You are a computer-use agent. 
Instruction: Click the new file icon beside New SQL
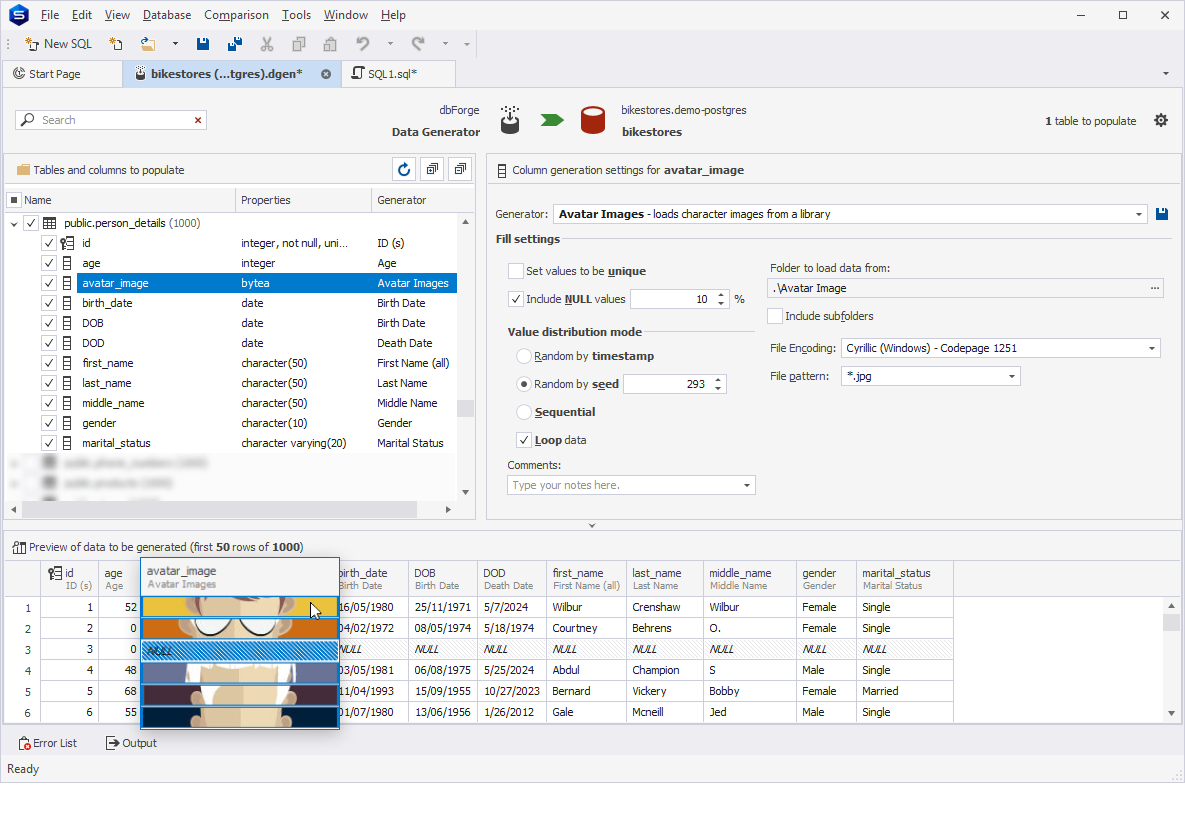click(x=116, y=44)
